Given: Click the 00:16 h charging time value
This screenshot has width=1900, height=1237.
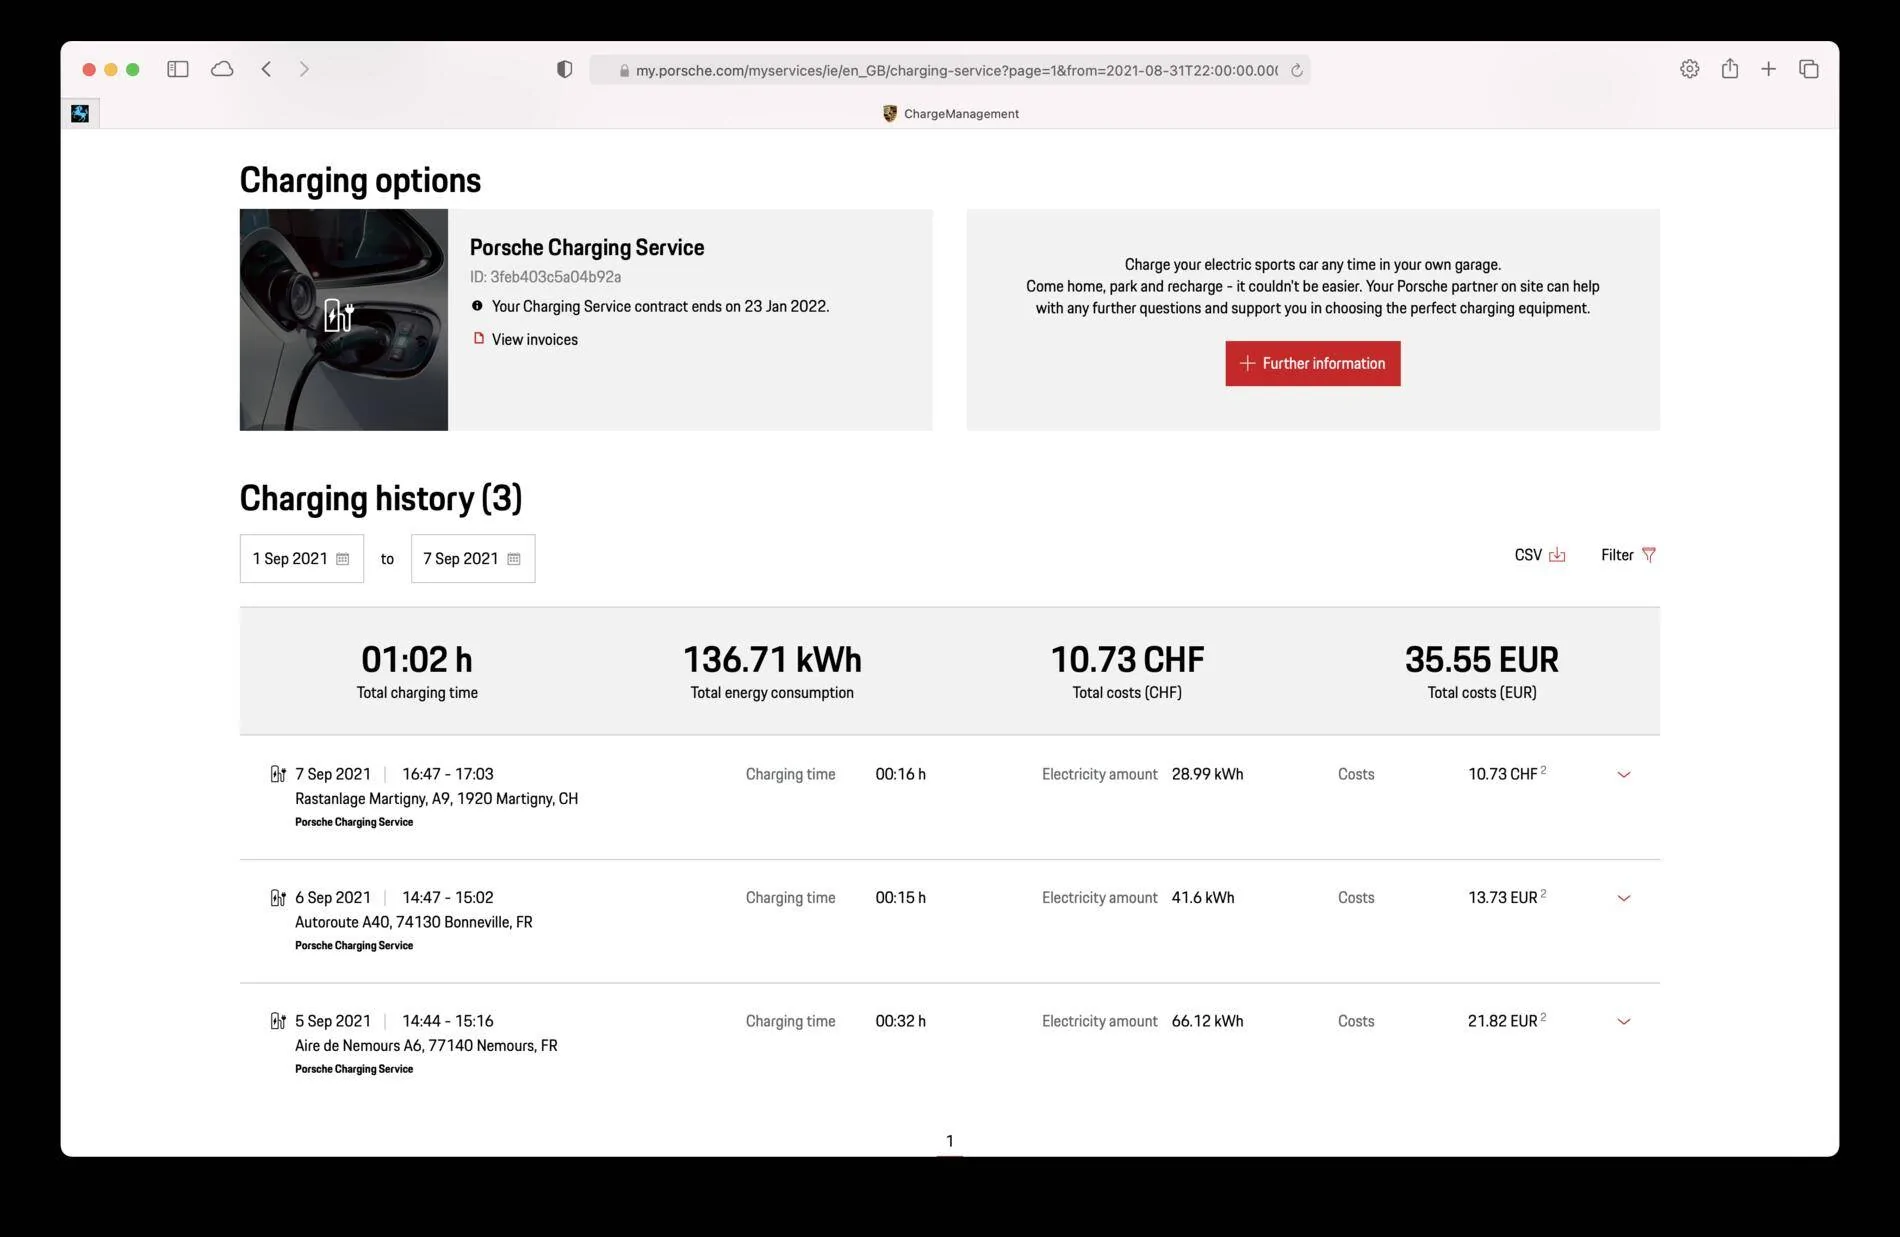Looking at the screenshot, I should coord(901,774).
